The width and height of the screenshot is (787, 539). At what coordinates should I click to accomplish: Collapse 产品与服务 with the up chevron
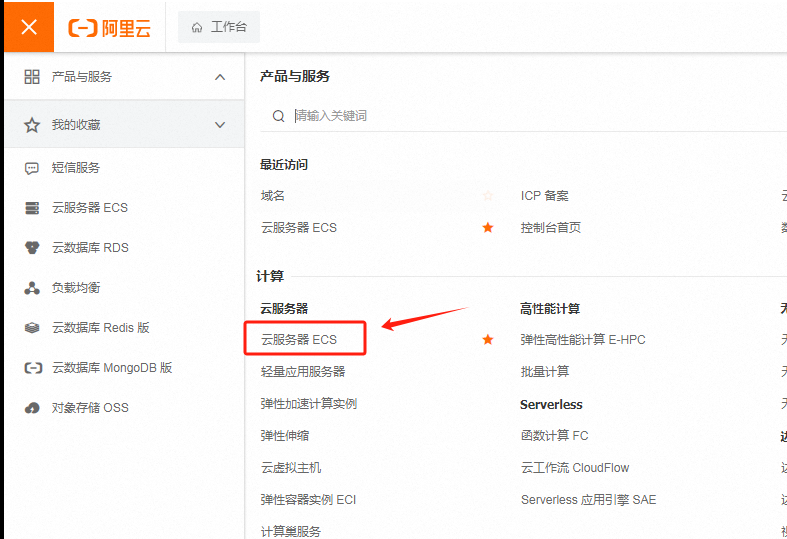coord(220,77)
